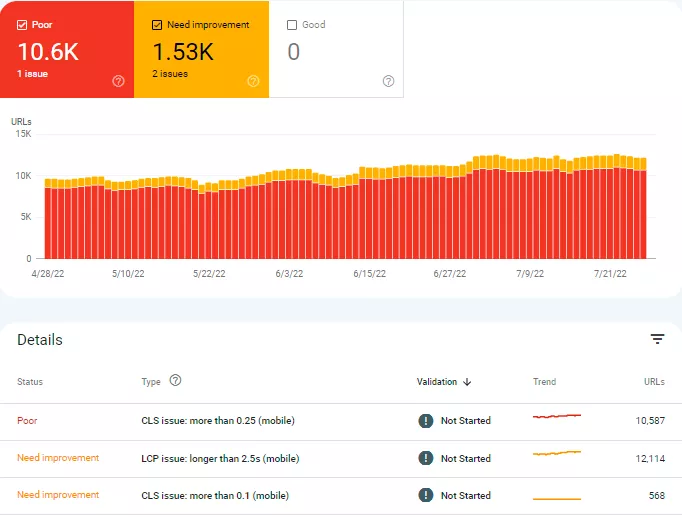
Task: Click the 10.6K Poor count
Action: tap(48, 52)
